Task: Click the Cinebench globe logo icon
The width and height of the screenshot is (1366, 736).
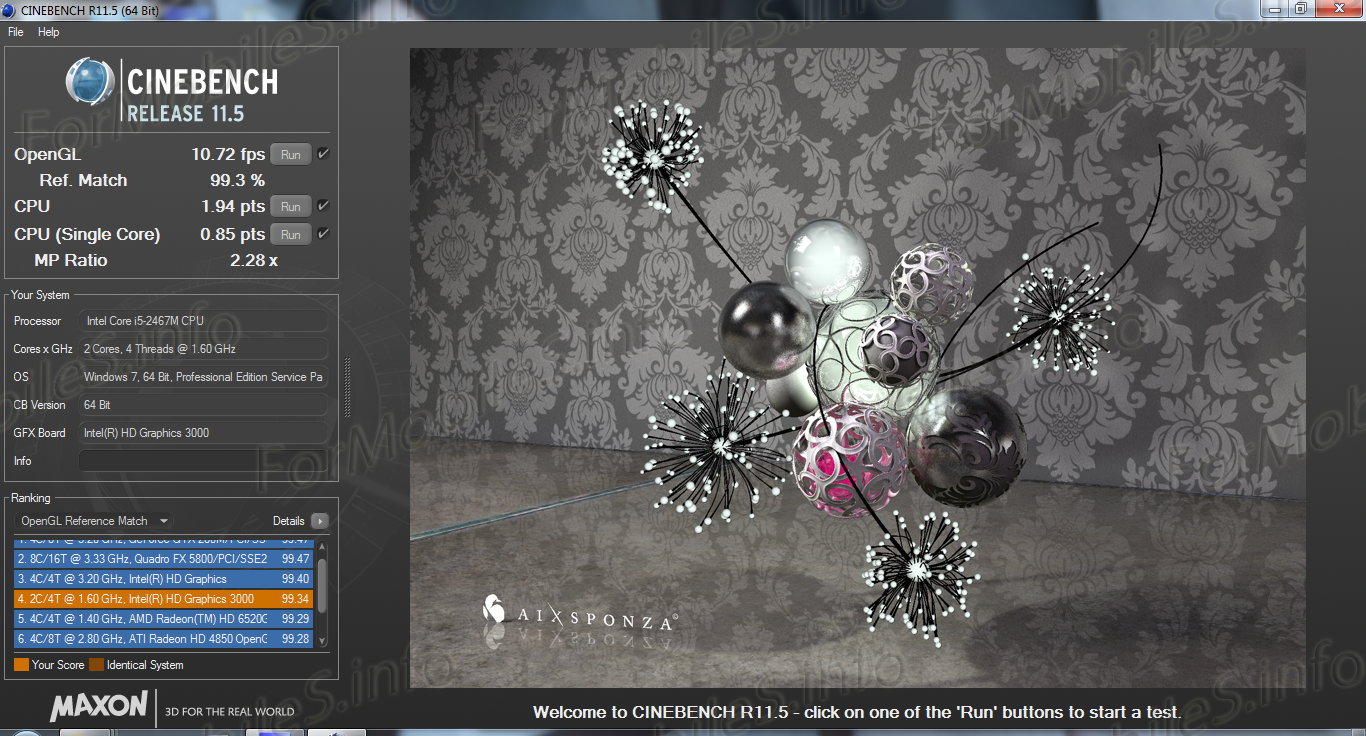Action: pyautogui.click(x=90, y=82)
